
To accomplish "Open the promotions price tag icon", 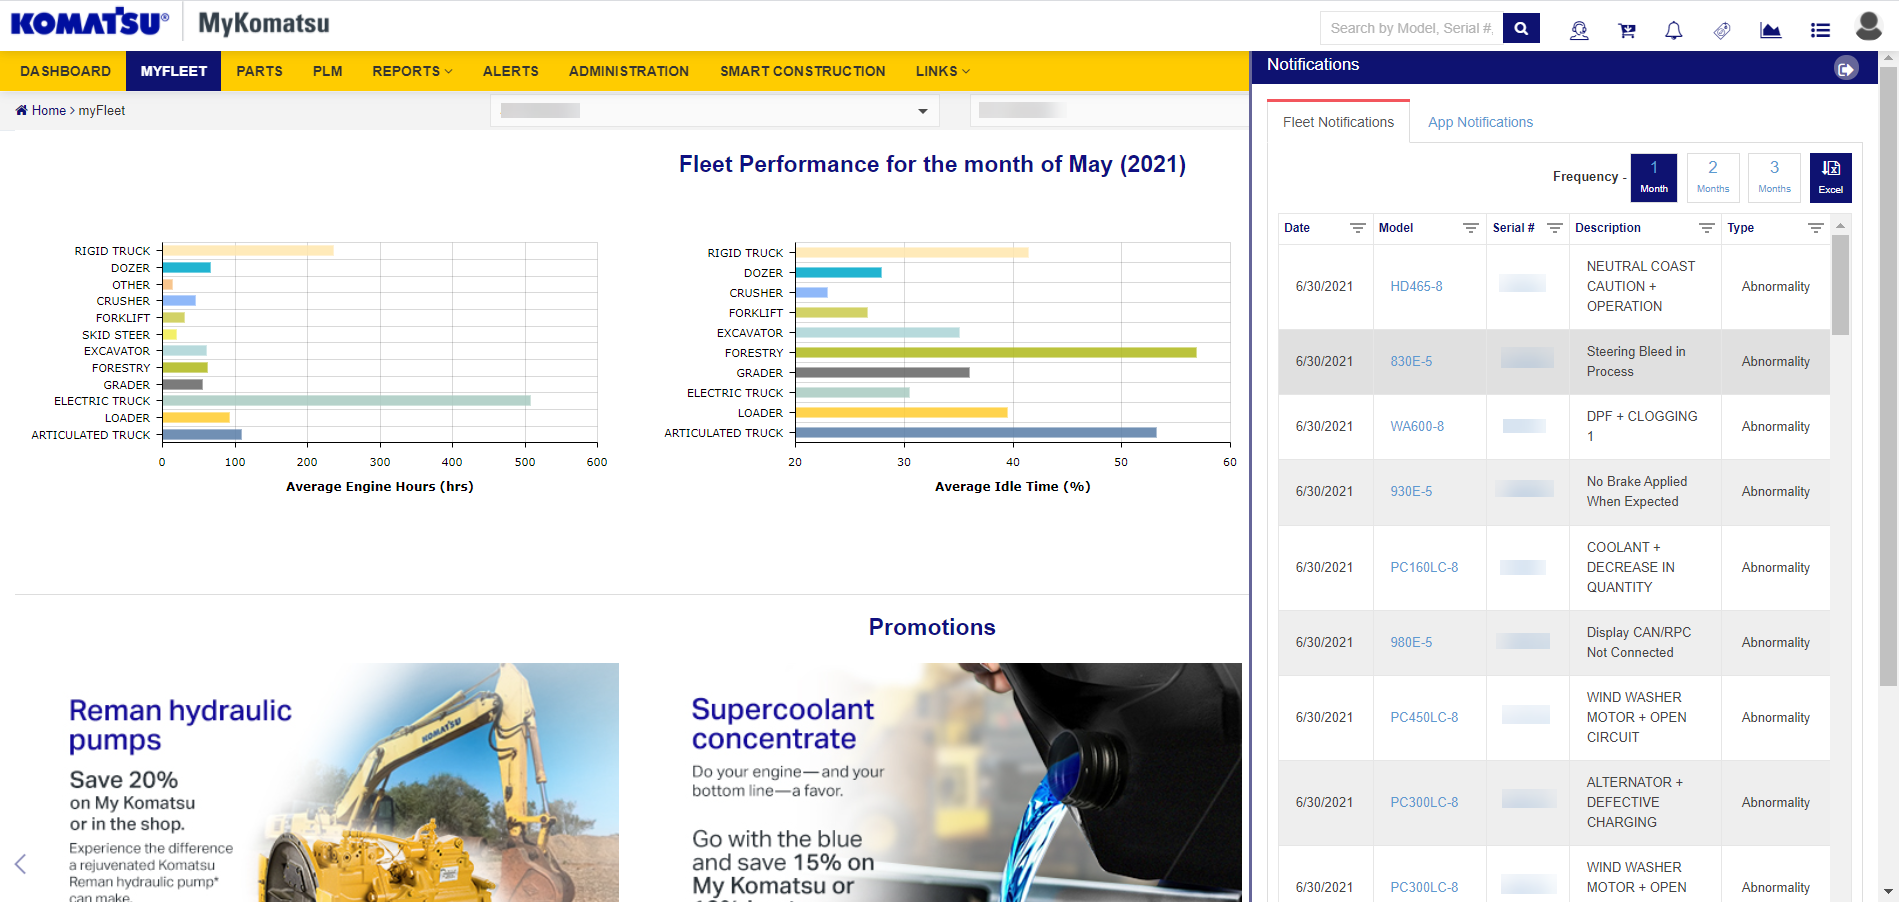I will [1721, 30].
